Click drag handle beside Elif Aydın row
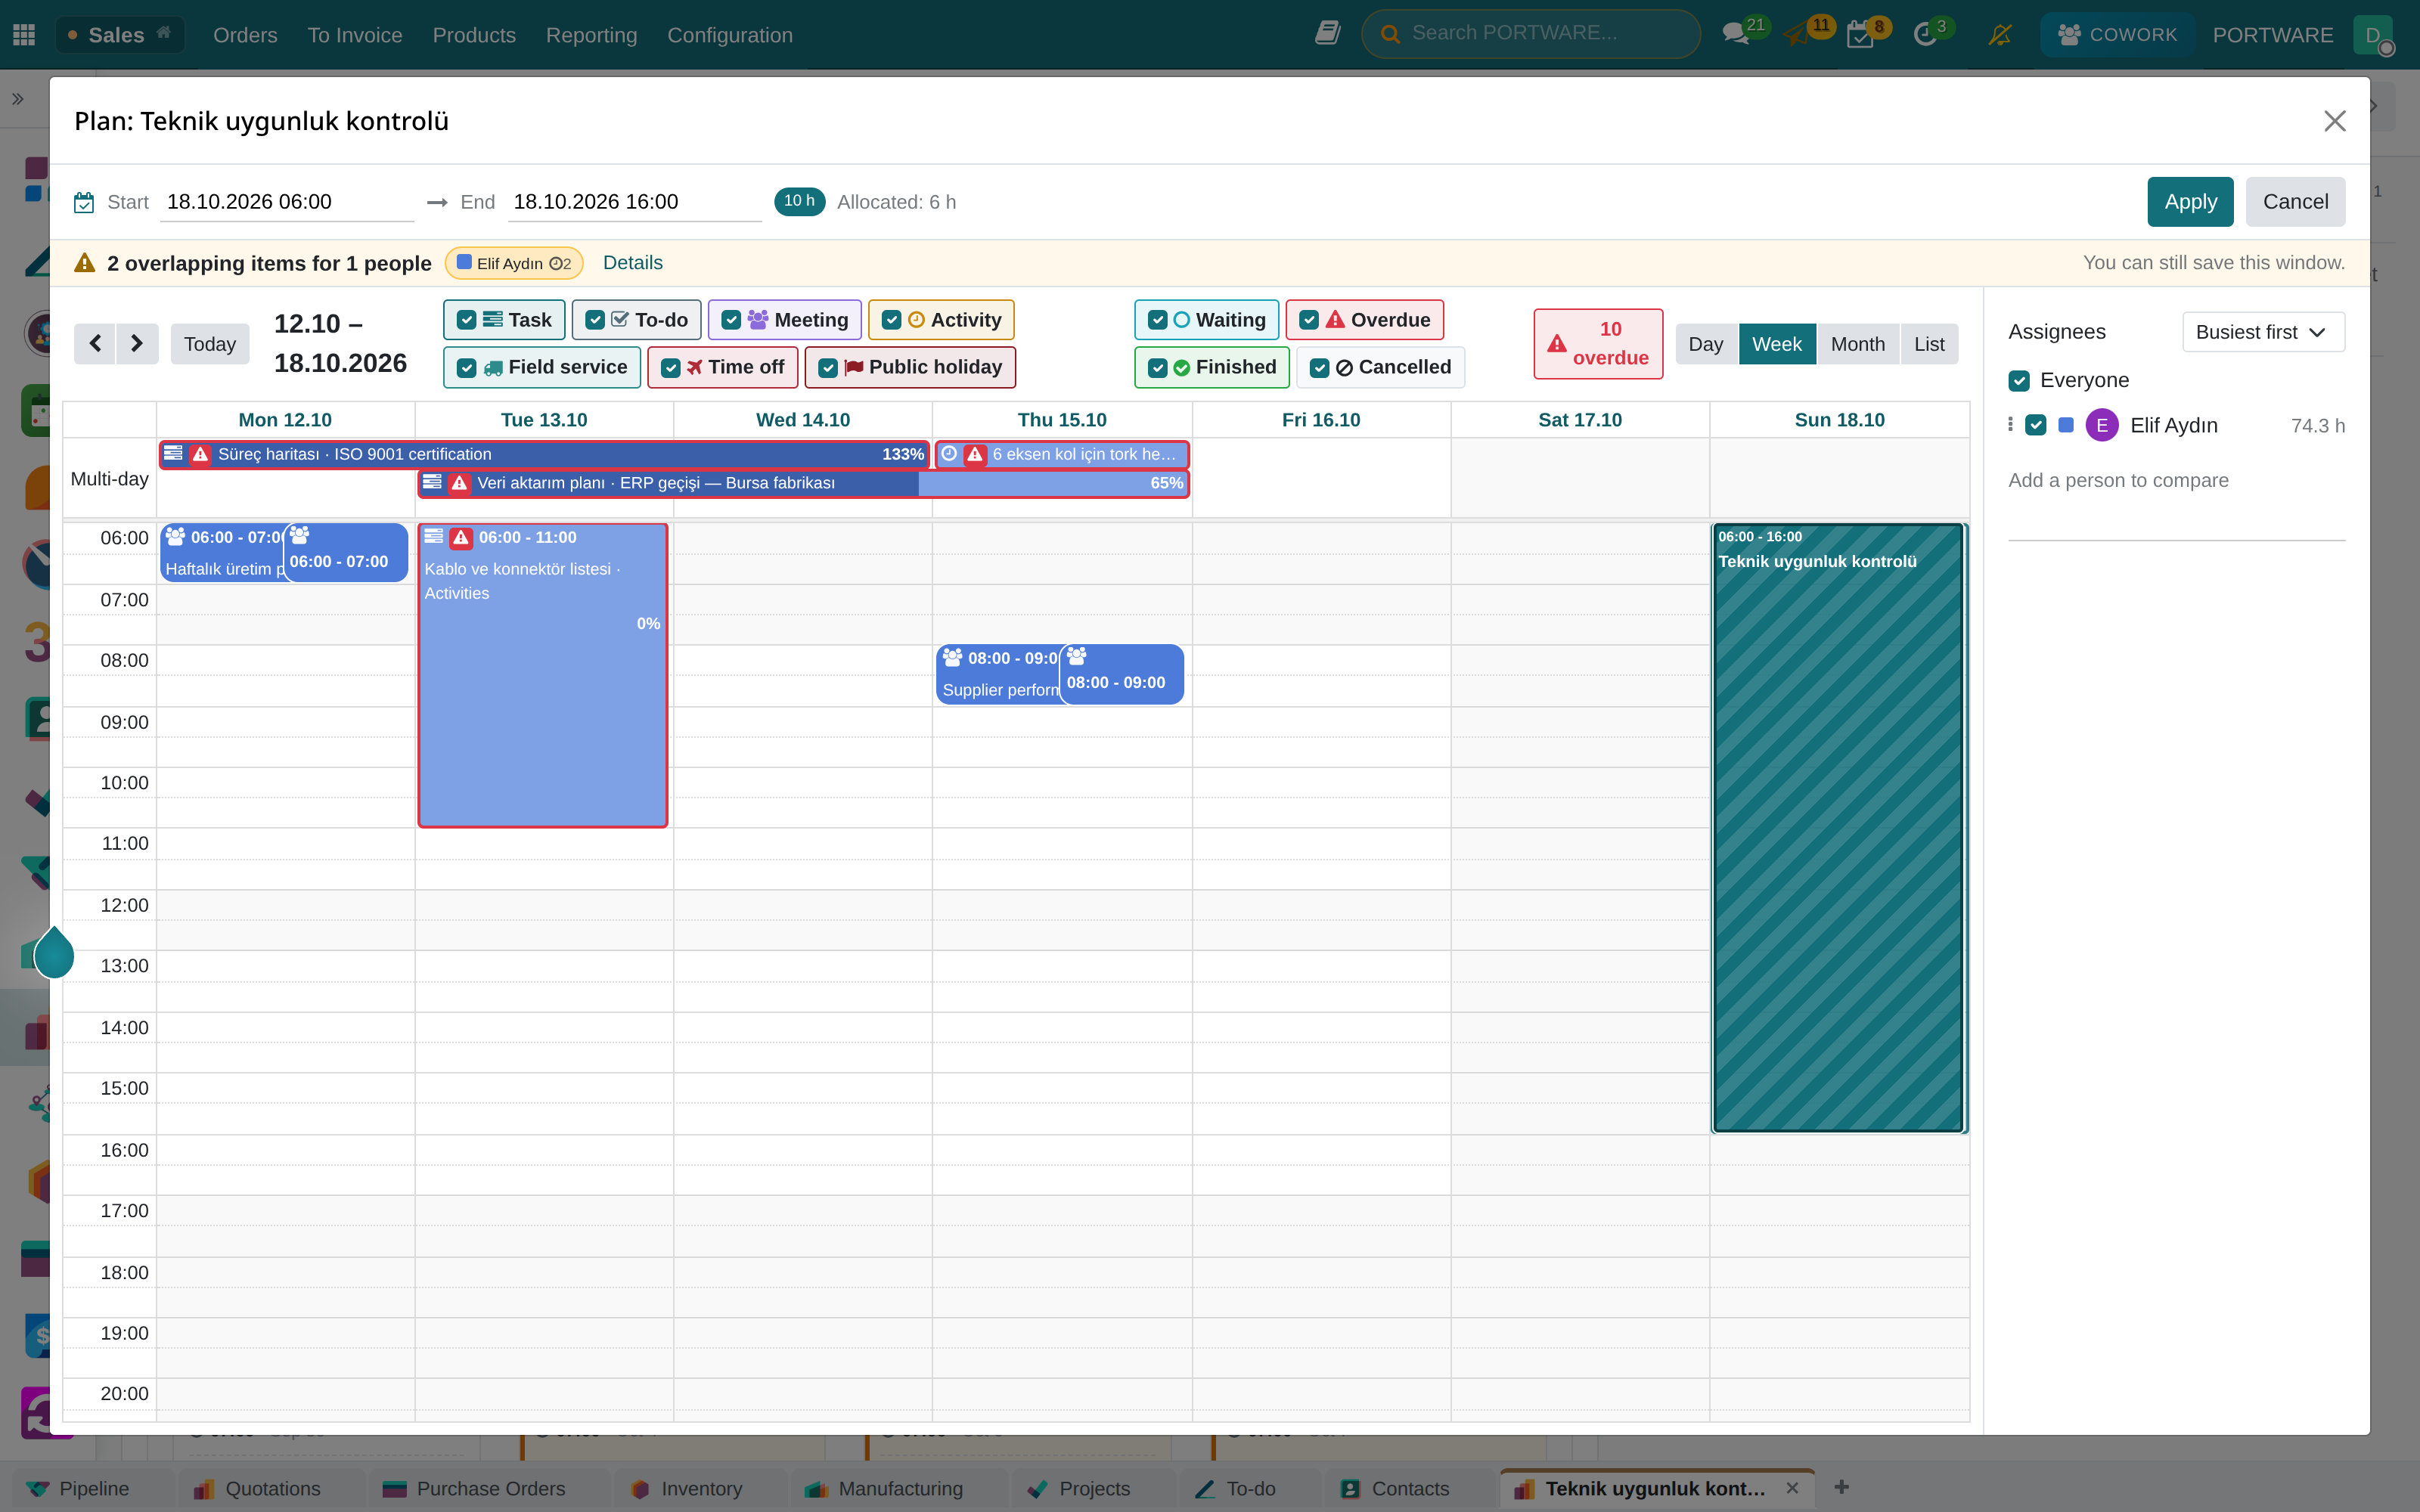This screenshot has width=2420, height=1512. point(2010,425)
